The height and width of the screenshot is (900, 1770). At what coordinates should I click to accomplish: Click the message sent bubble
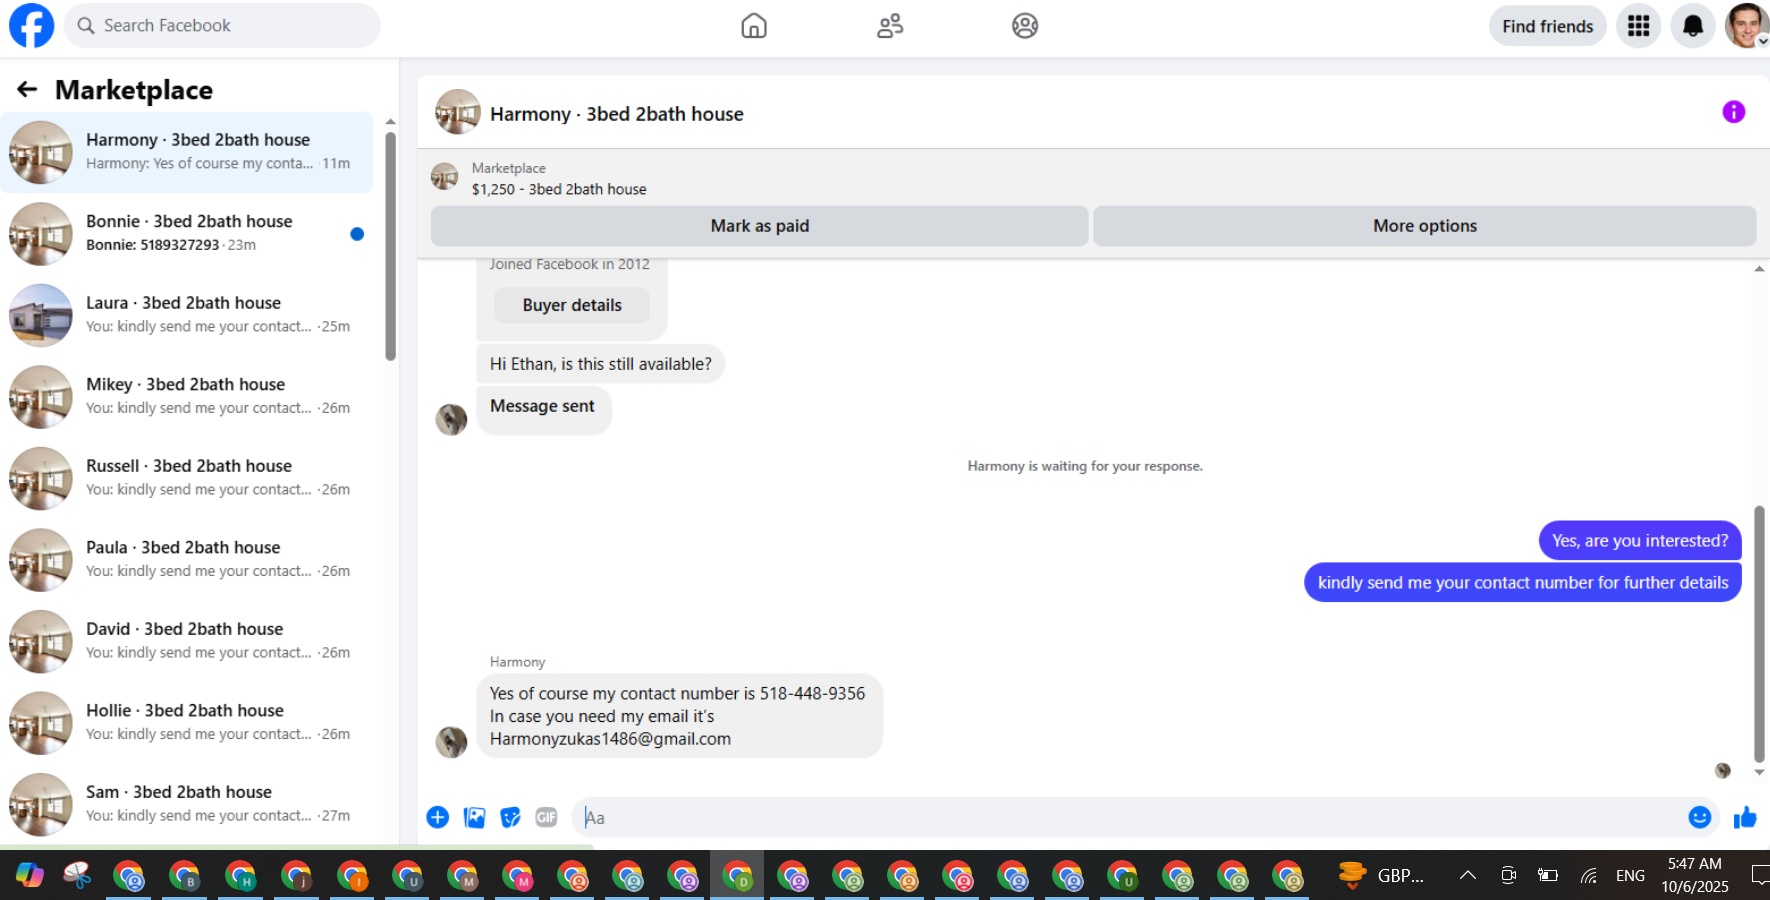click(x=543, y=409)
